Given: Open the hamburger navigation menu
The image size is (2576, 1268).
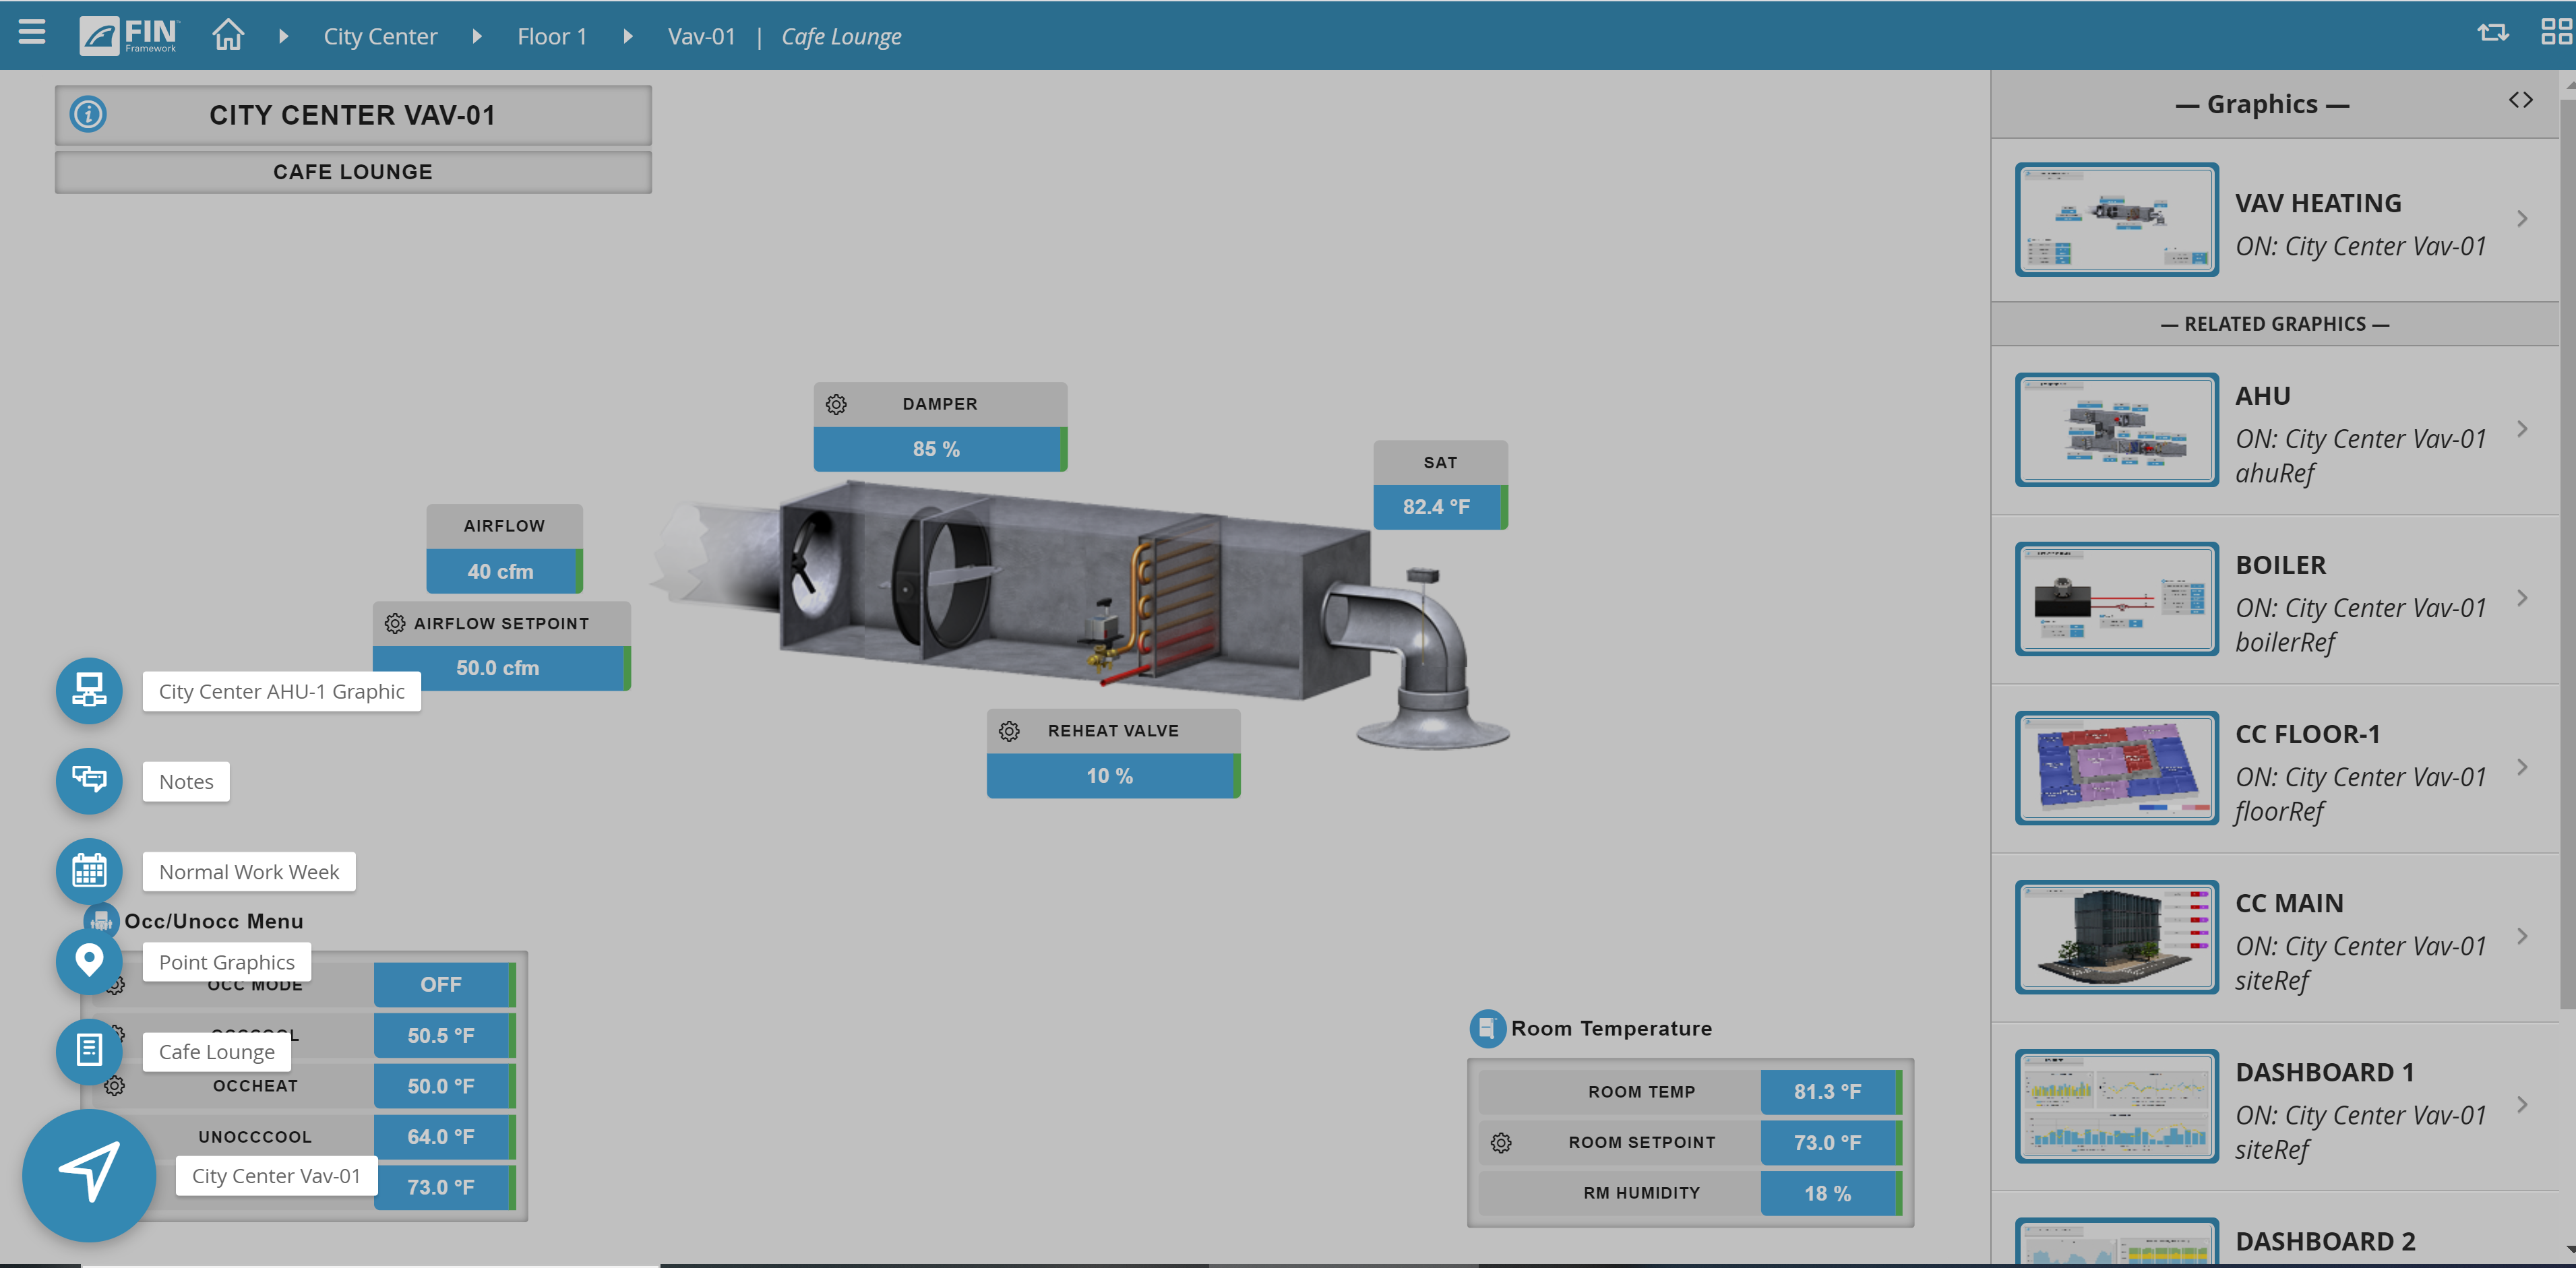Looking at the screenshot, I should [x=31, y=33].
